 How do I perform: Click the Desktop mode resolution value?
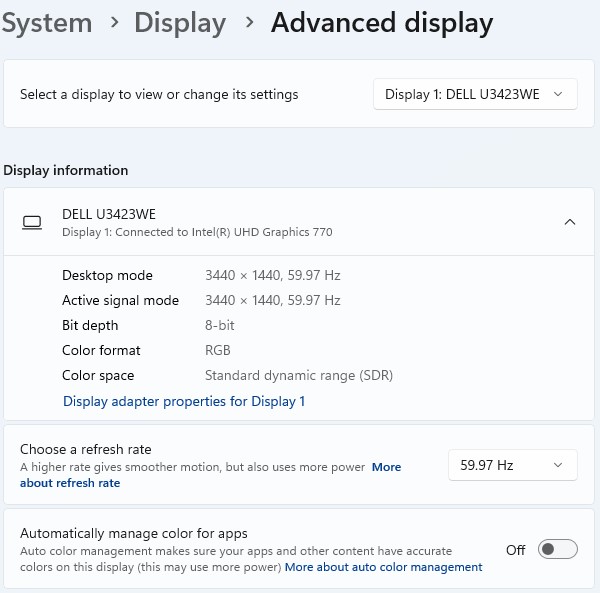[272, 275]
